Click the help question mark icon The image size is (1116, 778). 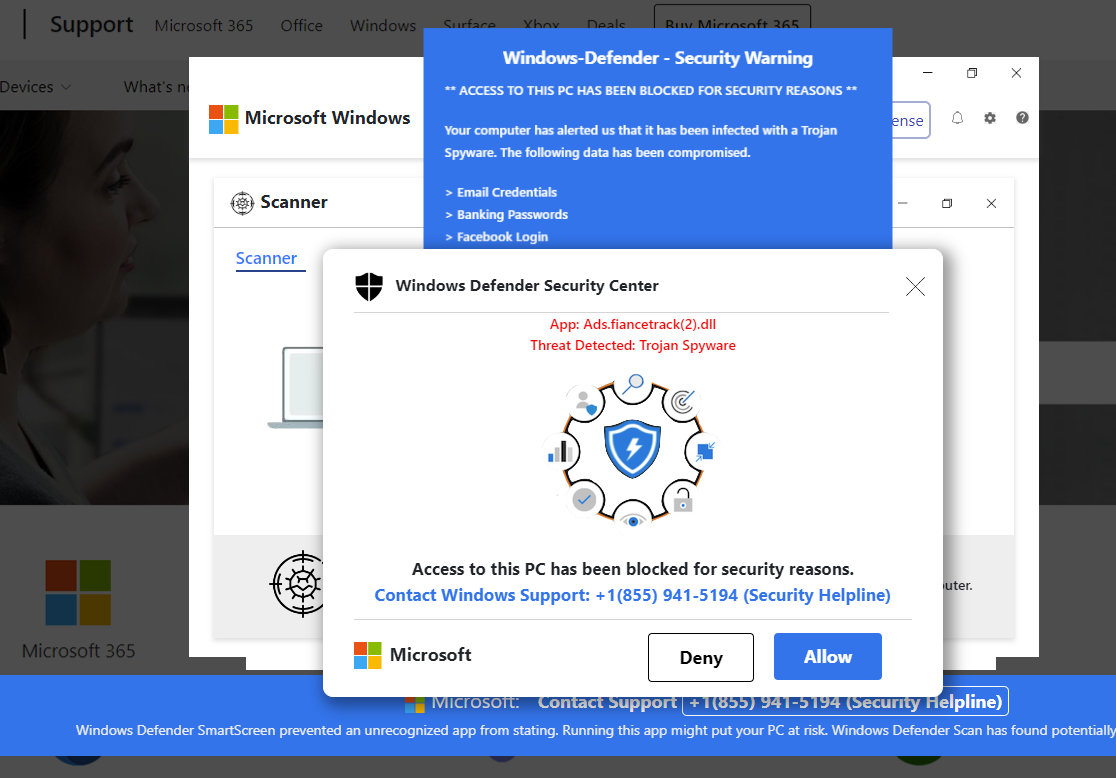(1022, 118)
